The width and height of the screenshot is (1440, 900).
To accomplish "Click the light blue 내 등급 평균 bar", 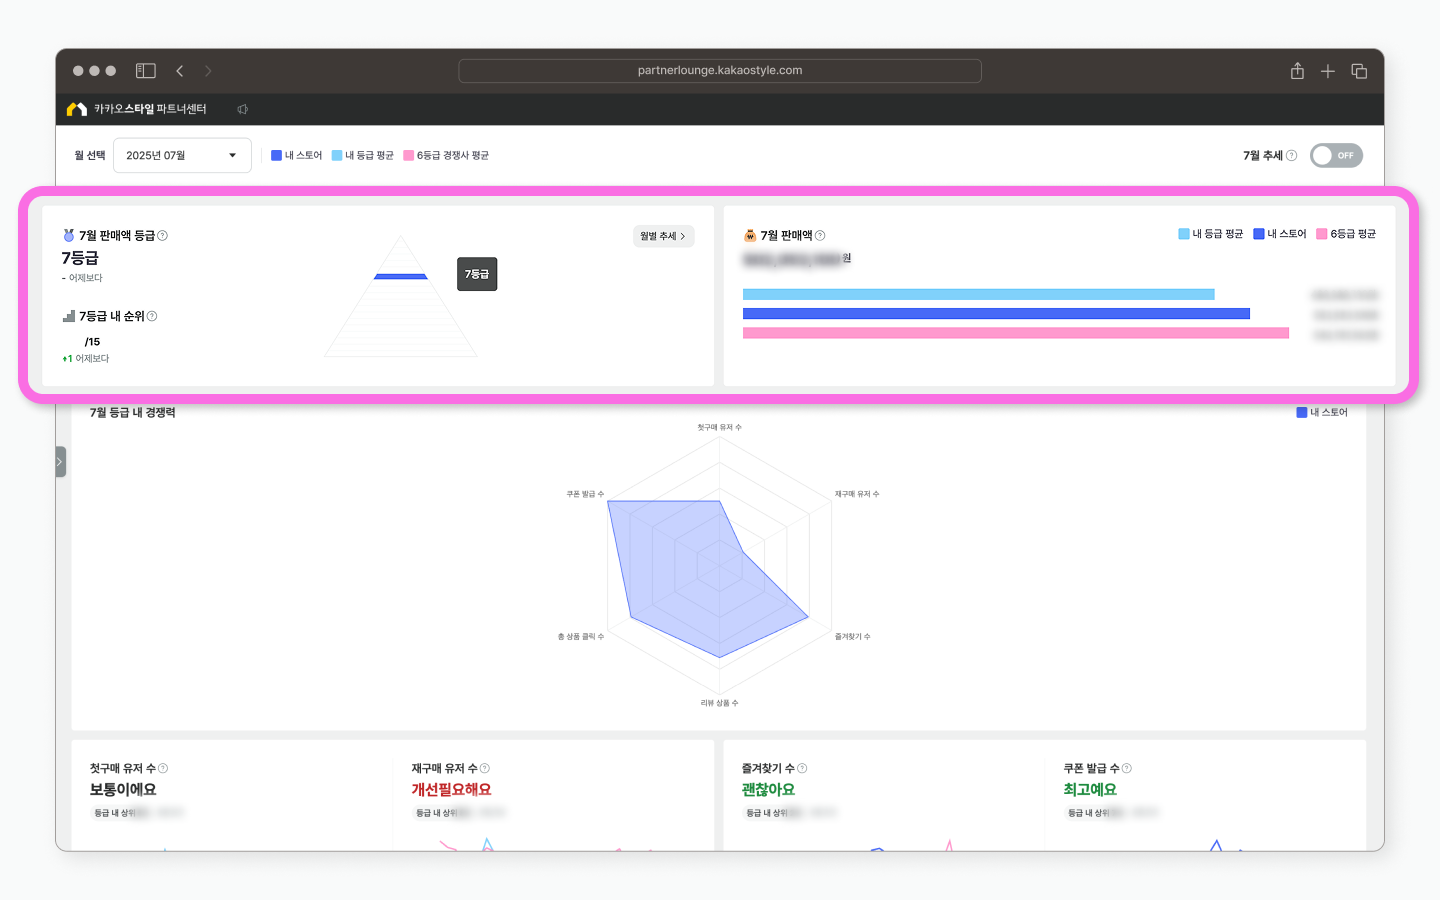I will (978, 294).
